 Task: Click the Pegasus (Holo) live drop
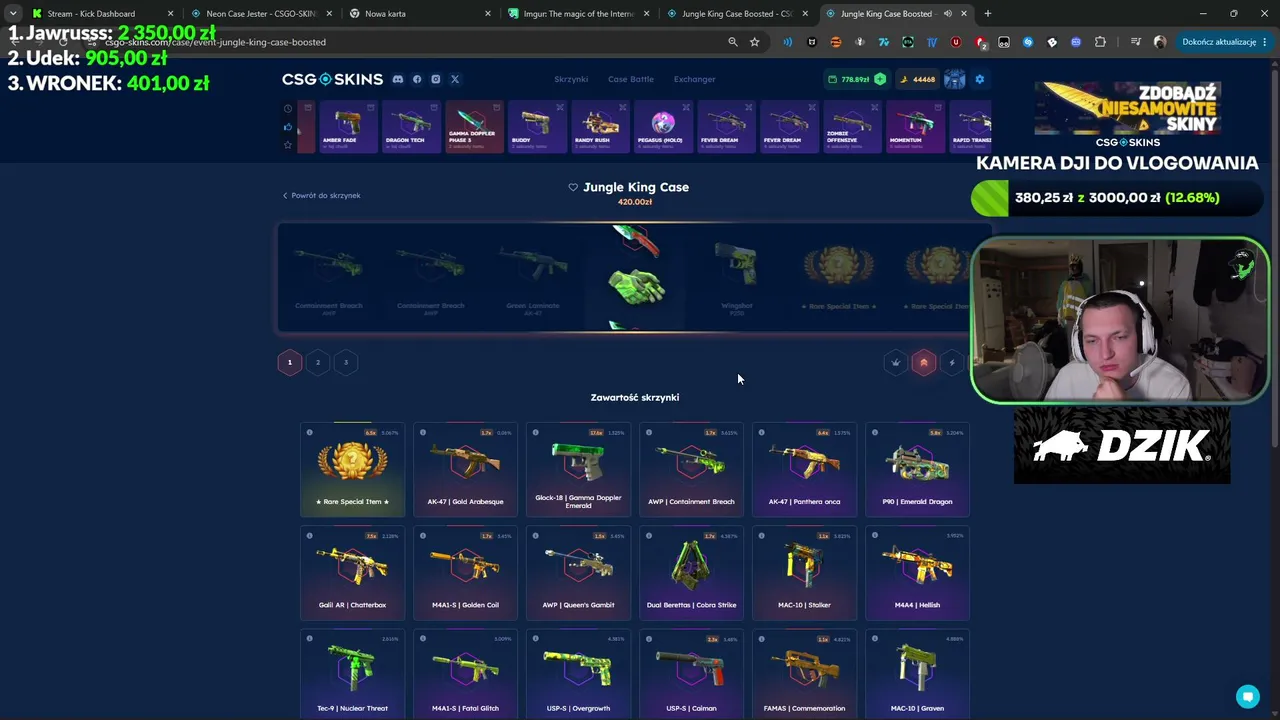pyautogui.click(x=662, y=127)
